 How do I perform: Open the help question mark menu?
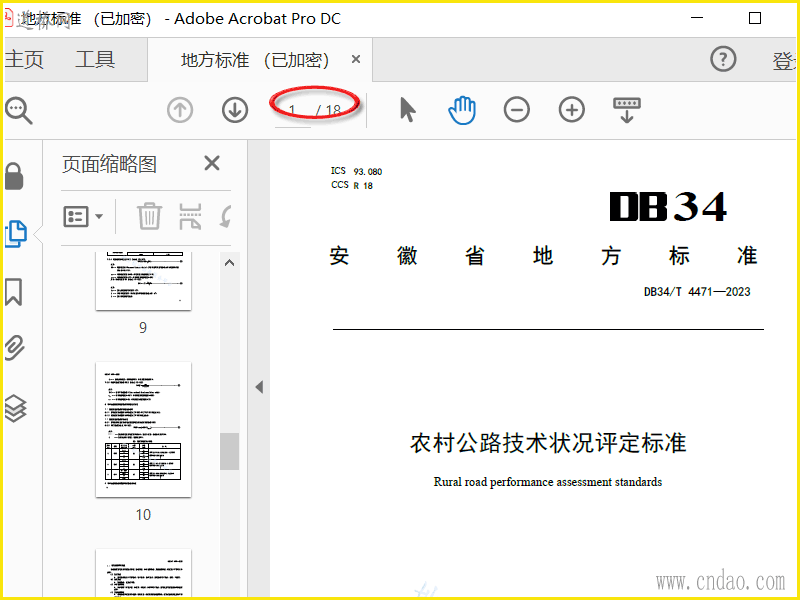point(723,59)
